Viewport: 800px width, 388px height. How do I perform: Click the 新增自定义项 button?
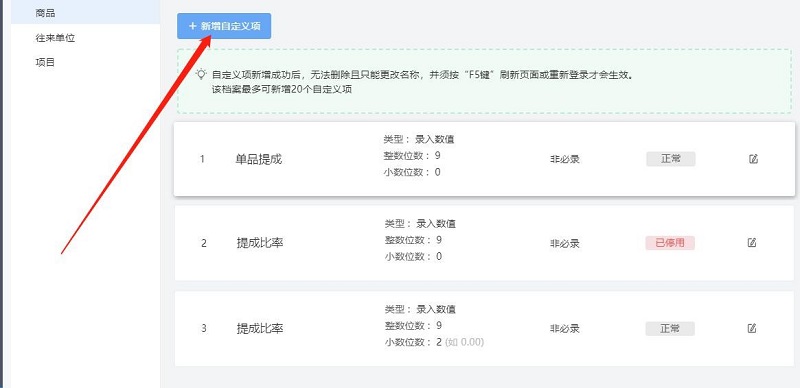point(224,26)
